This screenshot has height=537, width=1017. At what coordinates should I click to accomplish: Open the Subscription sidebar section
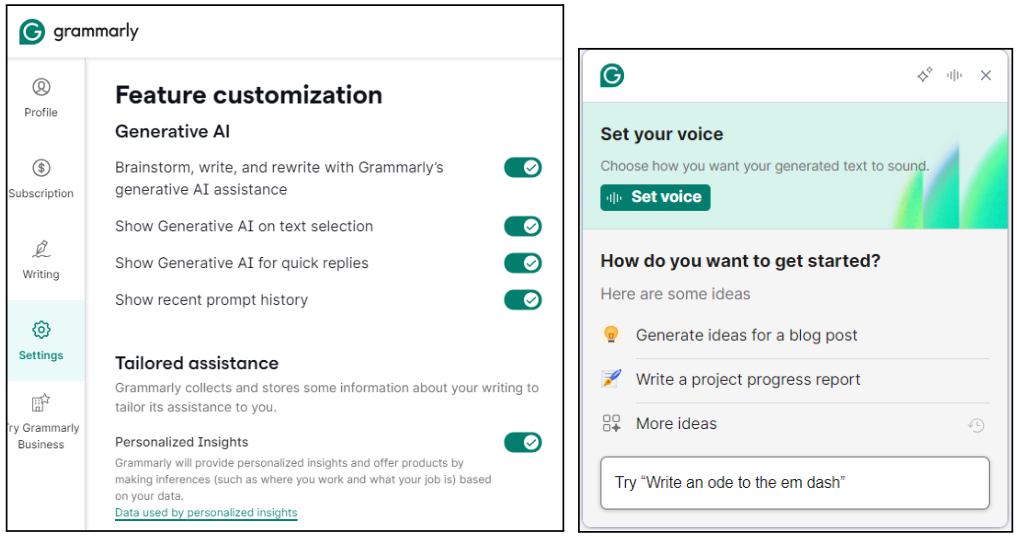(x=41, y=178)
